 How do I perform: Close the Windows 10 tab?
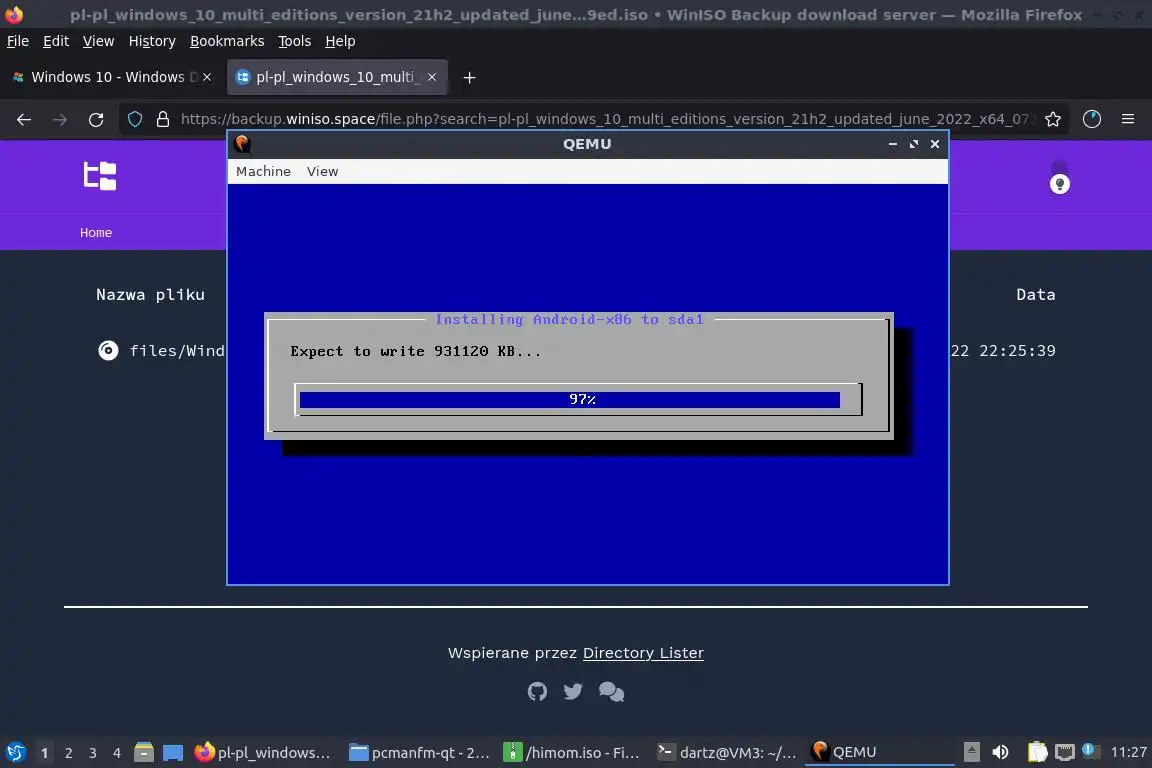point(207,77)
